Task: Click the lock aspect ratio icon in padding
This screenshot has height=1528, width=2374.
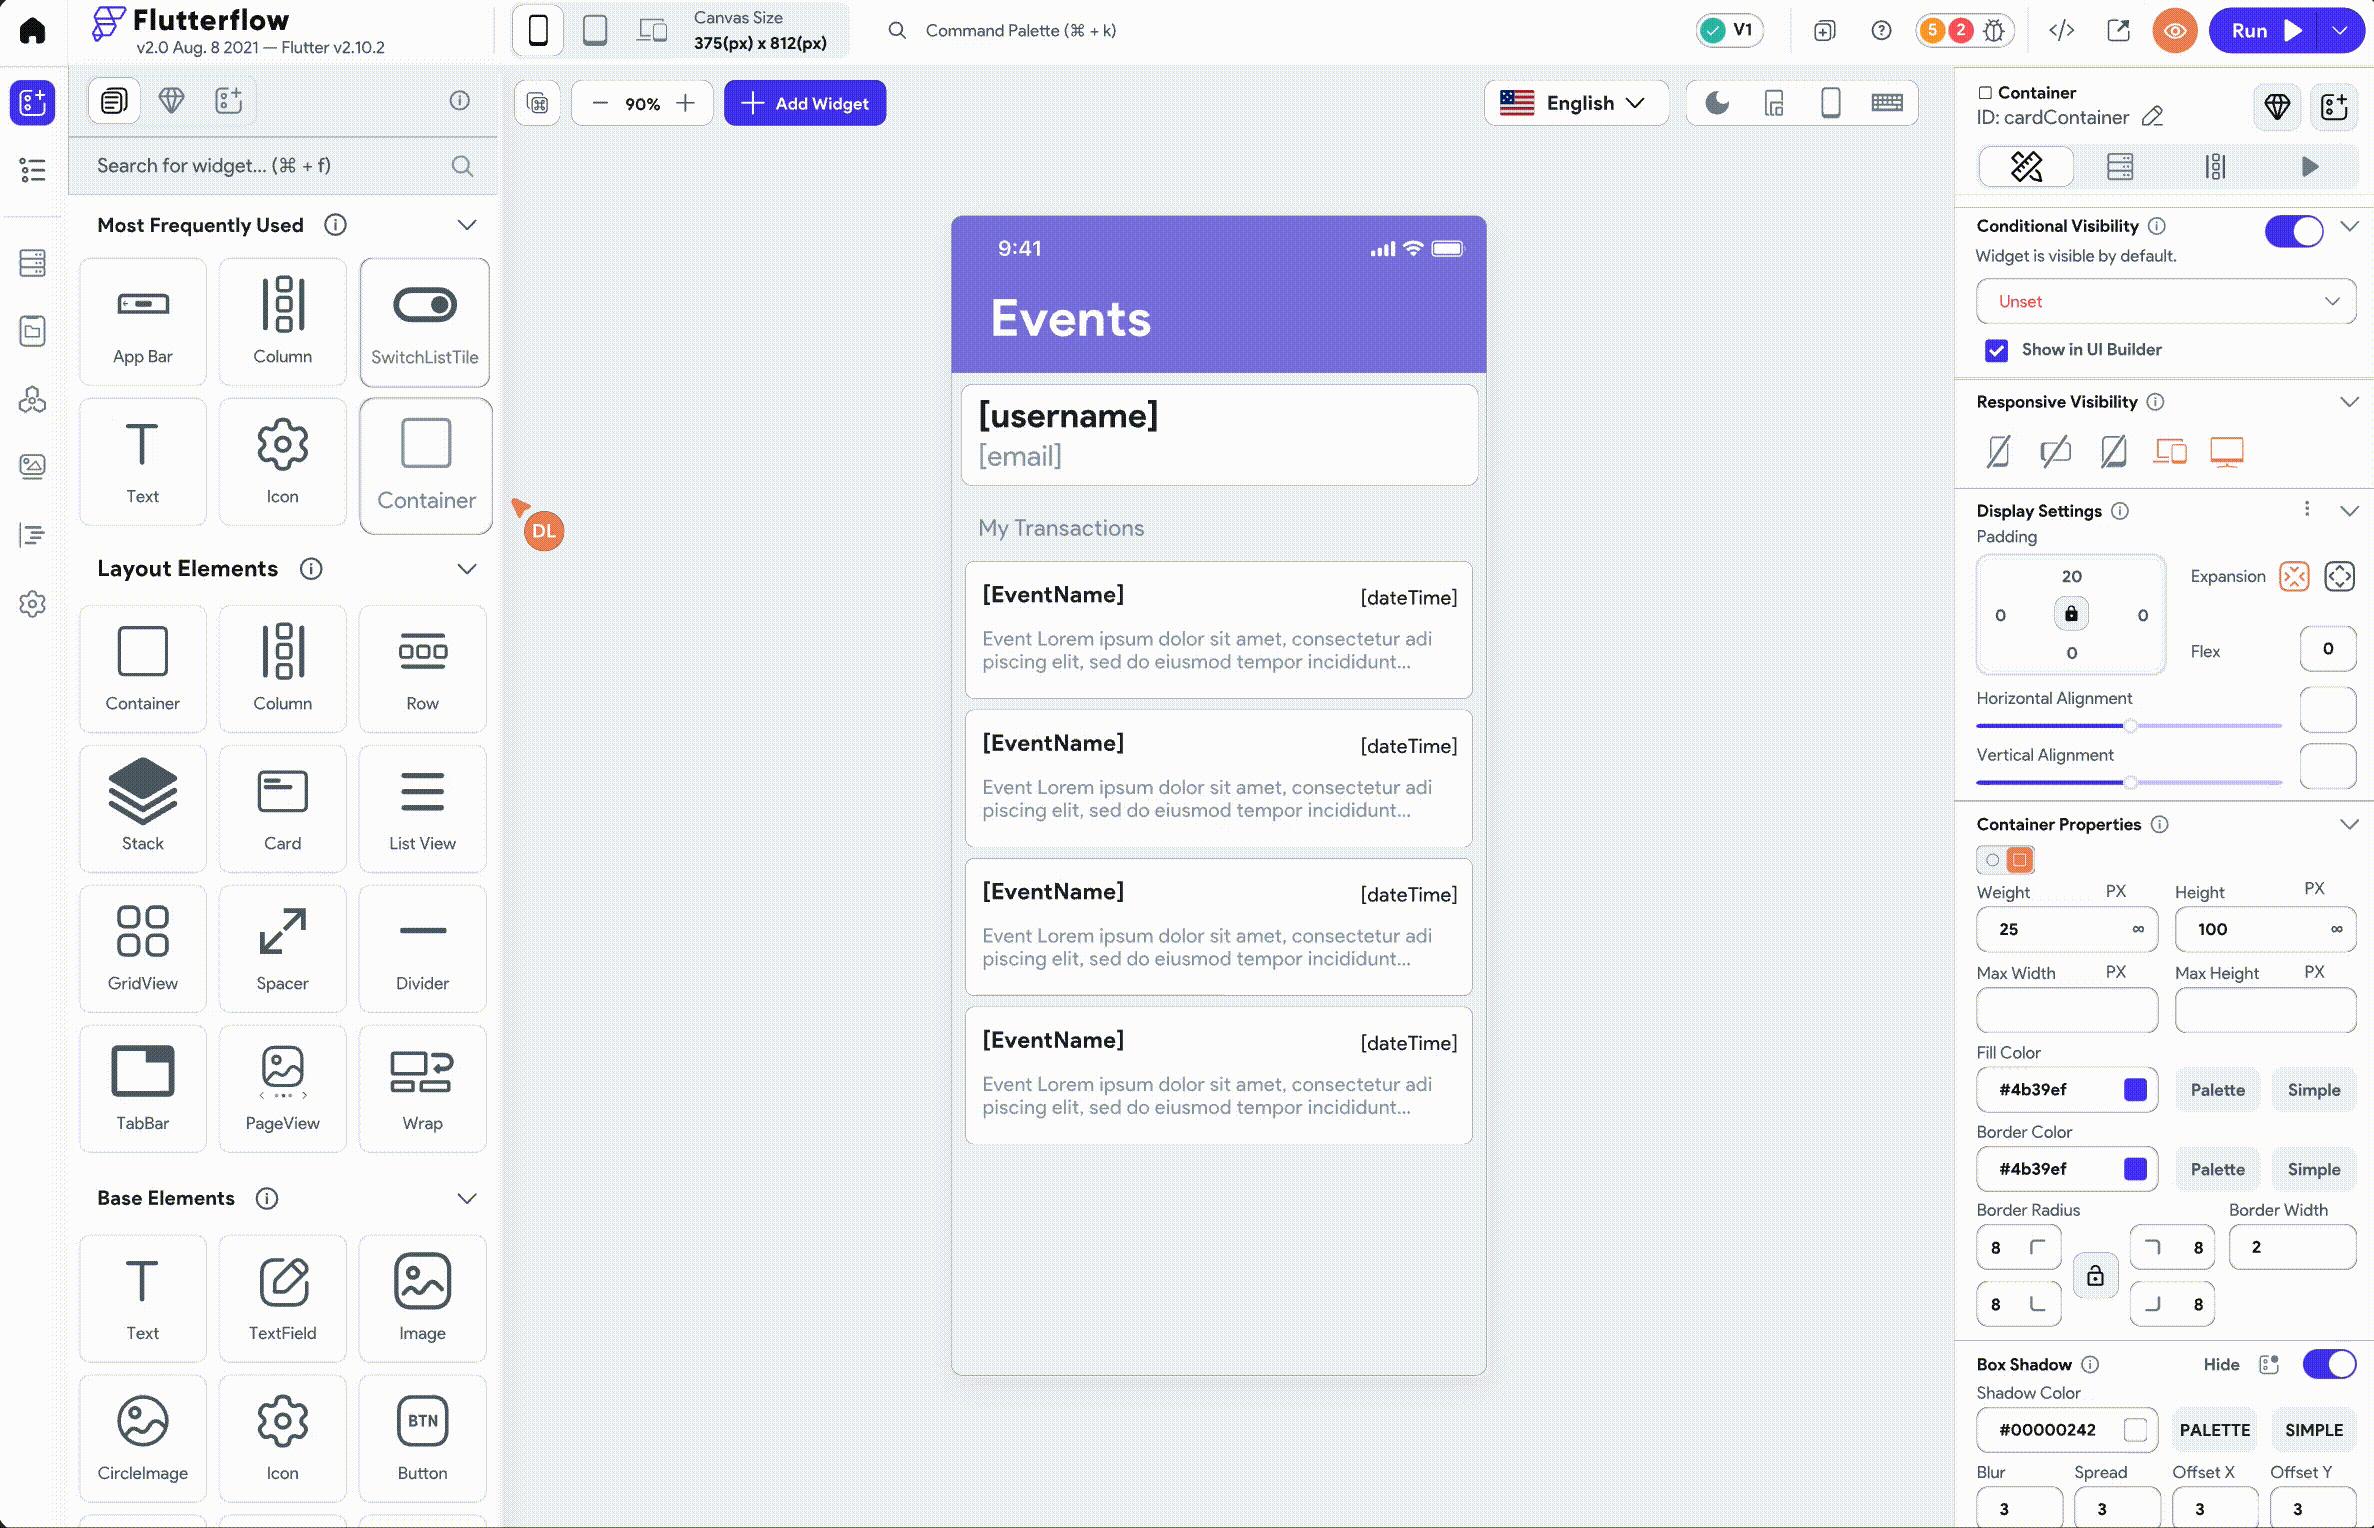Action: point(2071,614)
